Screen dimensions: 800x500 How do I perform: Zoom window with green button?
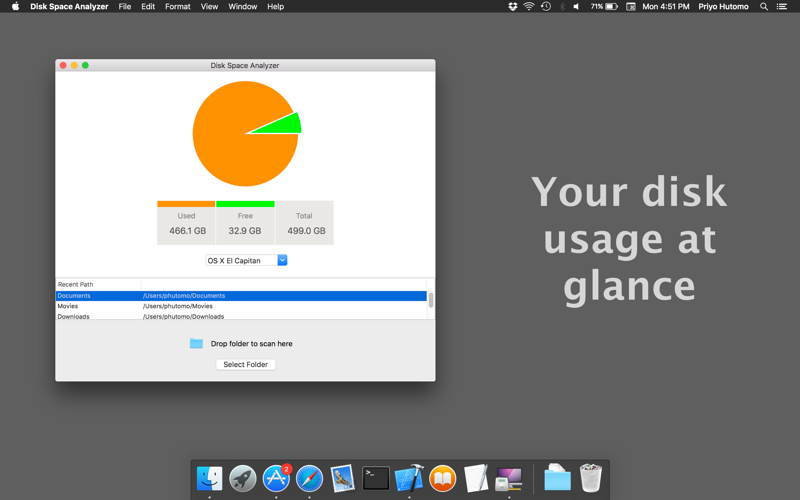tap(85, 65)
